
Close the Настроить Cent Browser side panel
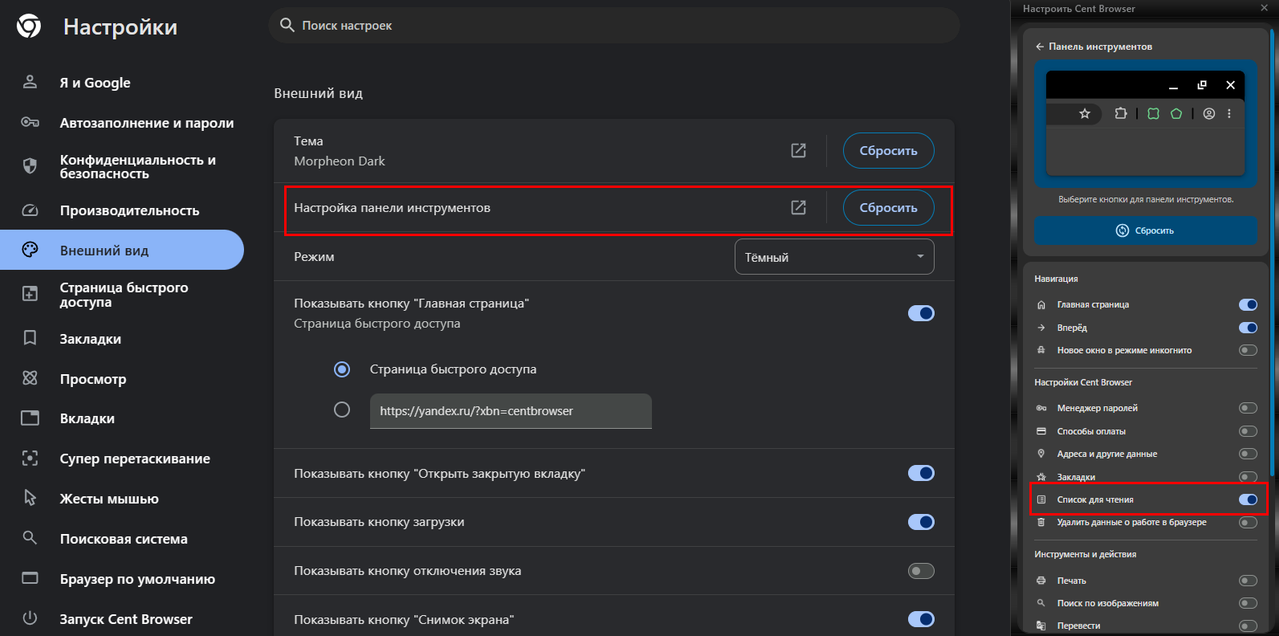[1265, 8]
